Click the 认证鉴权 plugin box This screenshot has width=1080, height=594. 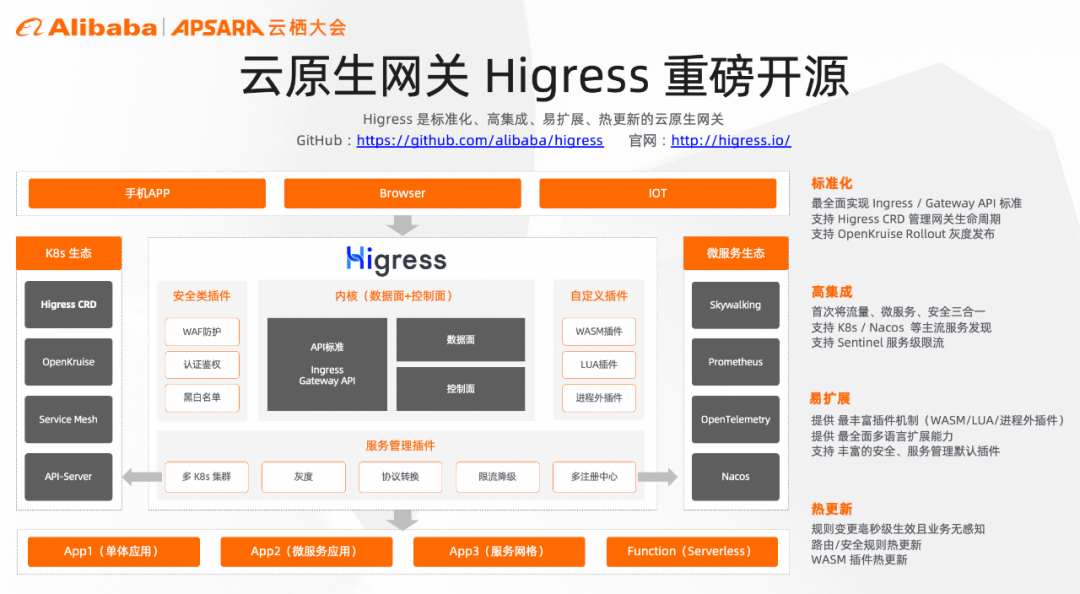click(x=202, y=365)
